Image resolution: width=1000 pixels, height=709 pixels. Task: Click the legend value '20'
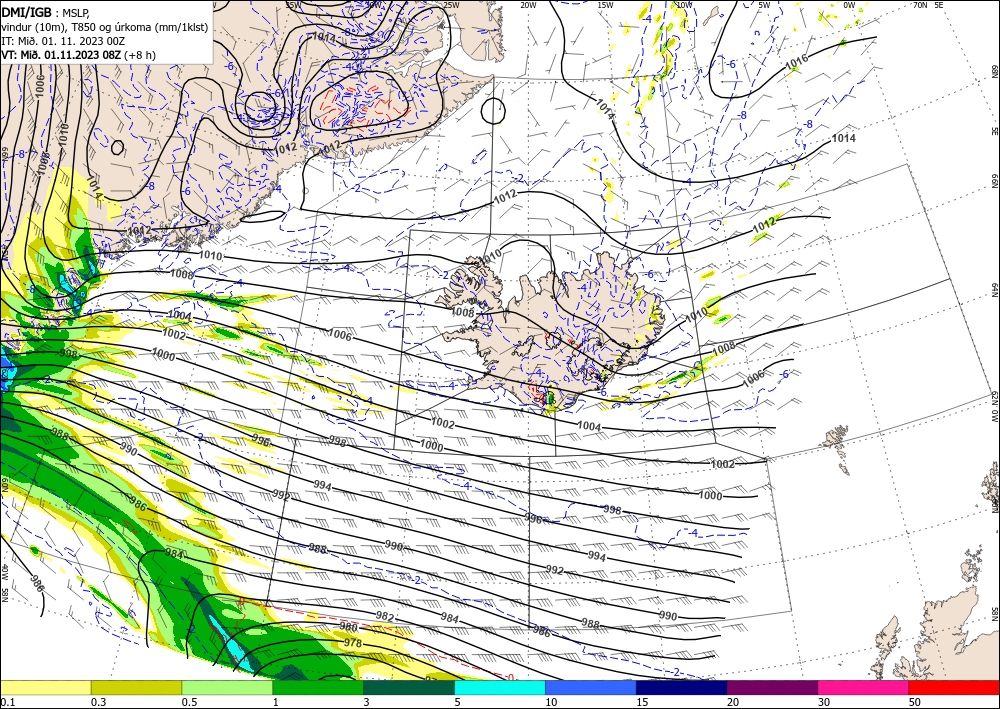click(733, 702)
